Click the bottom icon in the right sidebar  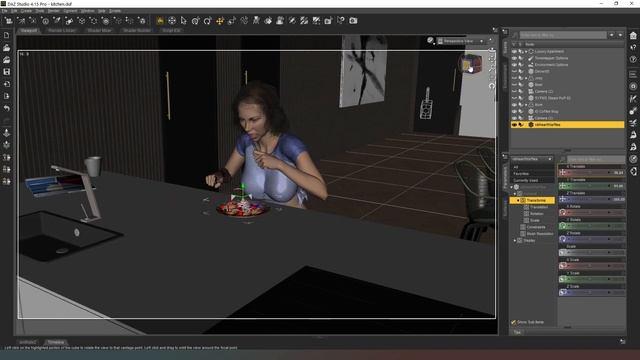633,171
